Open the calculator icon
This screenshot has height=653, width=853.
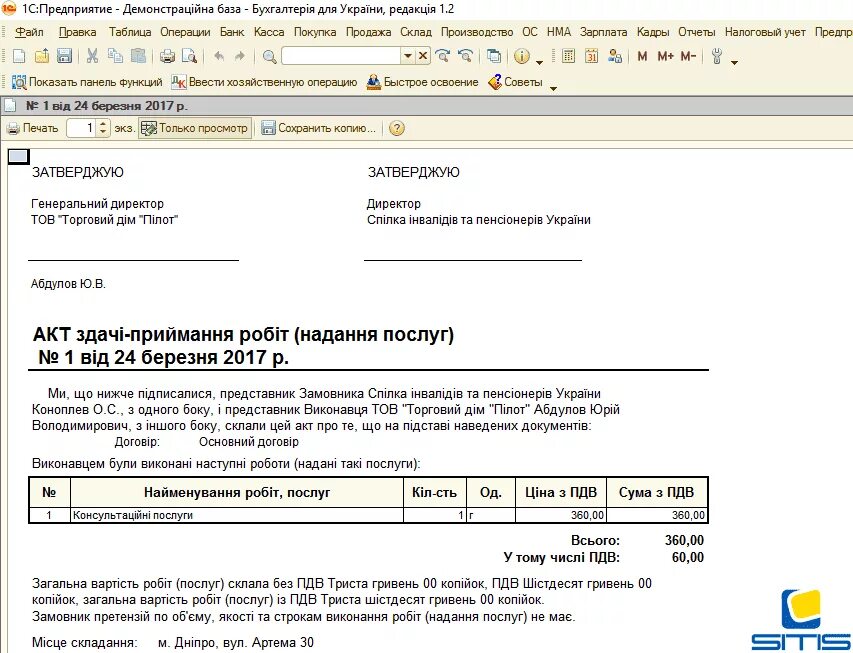tap(568, 56)
